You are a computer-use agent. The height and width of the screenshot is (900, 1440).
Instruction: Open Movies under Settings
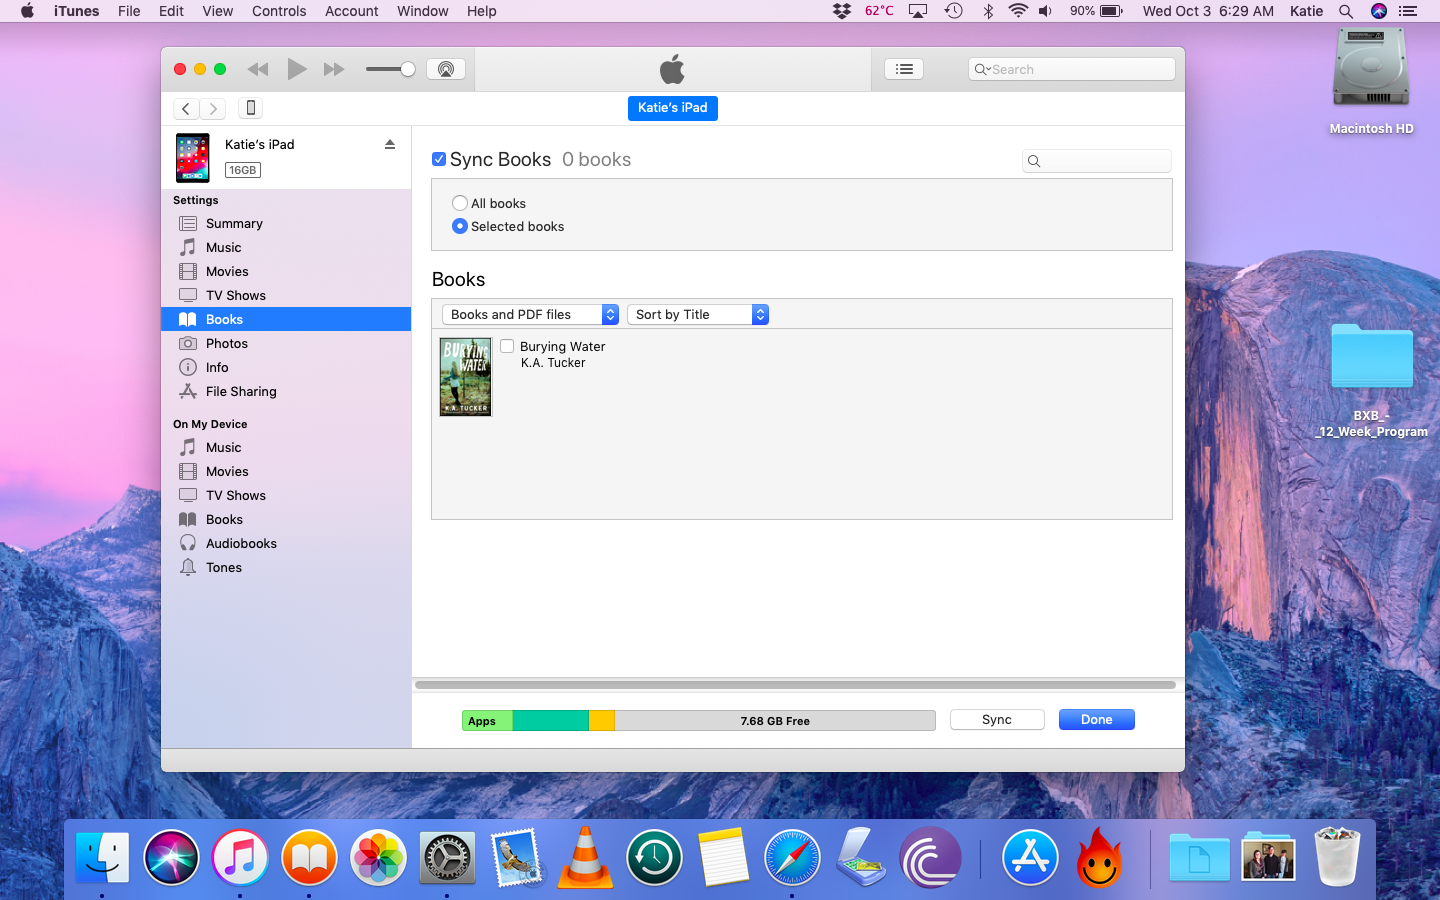[286, 271]
